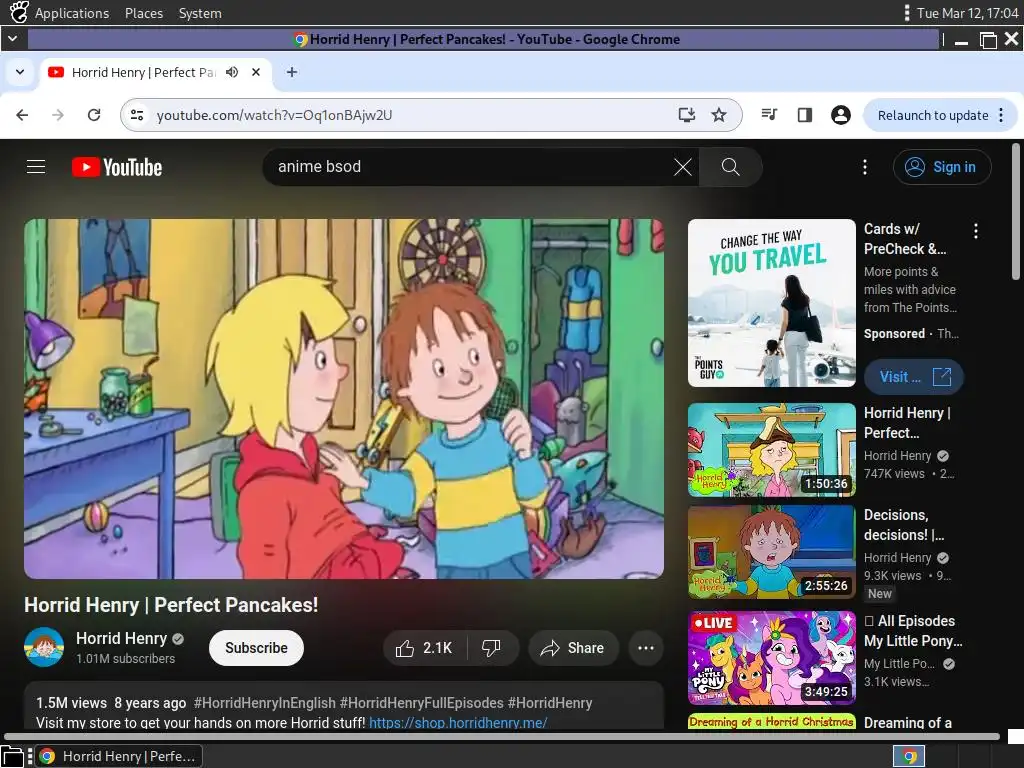Open YouTube settings three-dot menu beside Sign in

click(x=865, y=167)
